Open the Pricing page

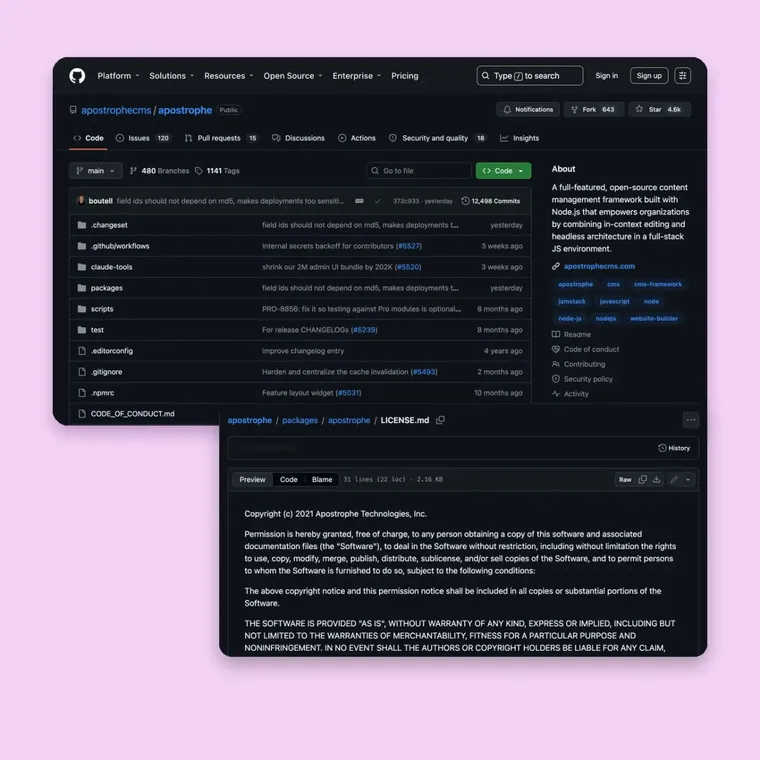click(x=405, y=76)
